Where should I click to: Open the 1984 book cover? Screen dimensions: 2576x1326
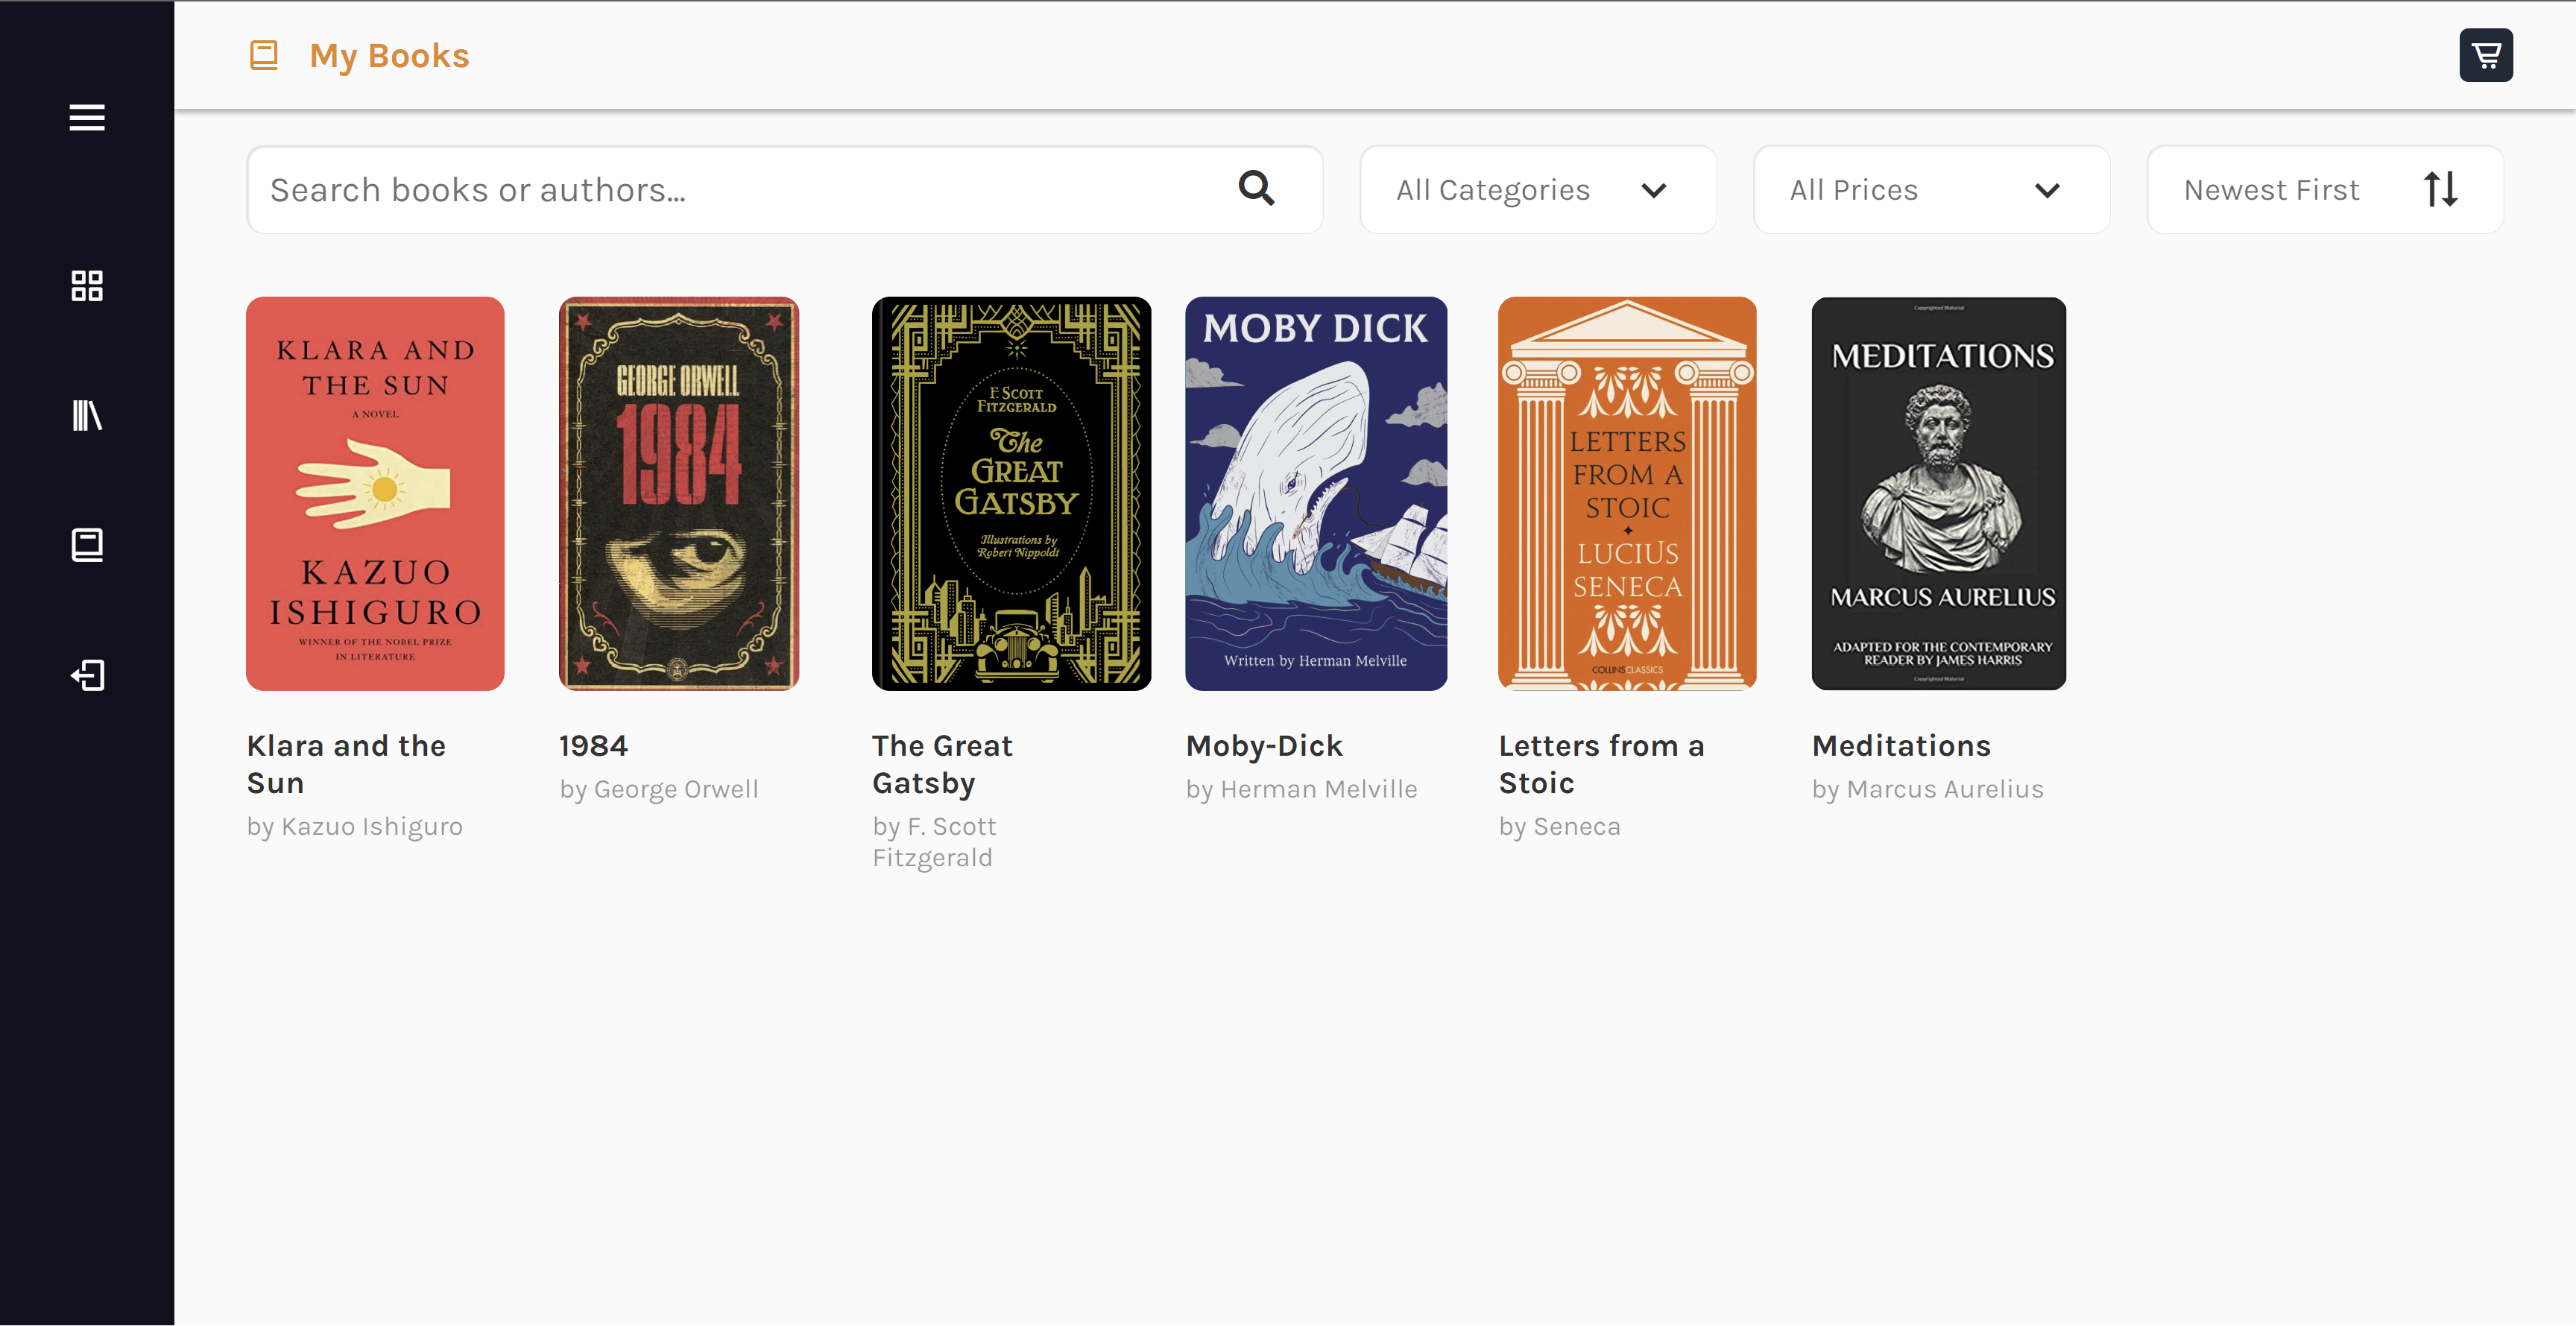click(x=679, y=493)
